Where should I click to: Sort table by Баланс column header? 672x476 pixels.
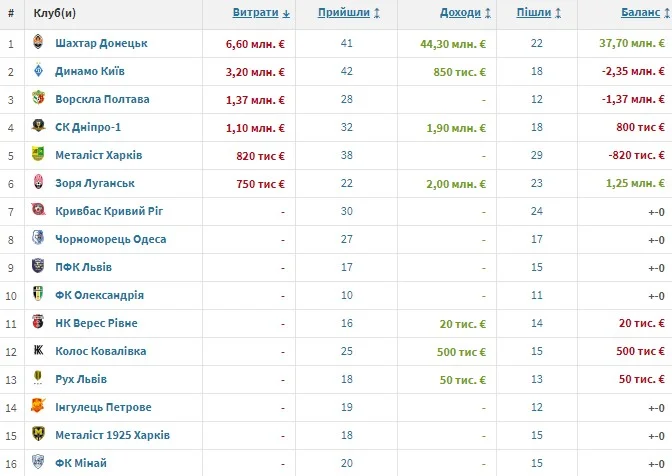click(635, 13)
